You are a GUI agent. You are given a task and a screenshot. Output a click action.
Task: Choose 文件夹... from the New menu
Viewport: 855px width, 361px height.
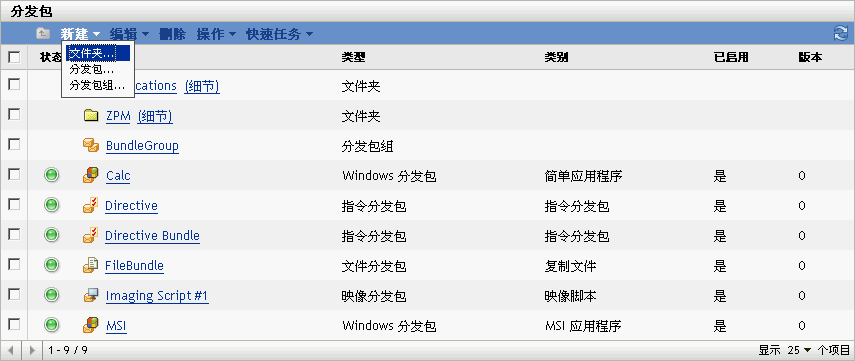(98, 53)
